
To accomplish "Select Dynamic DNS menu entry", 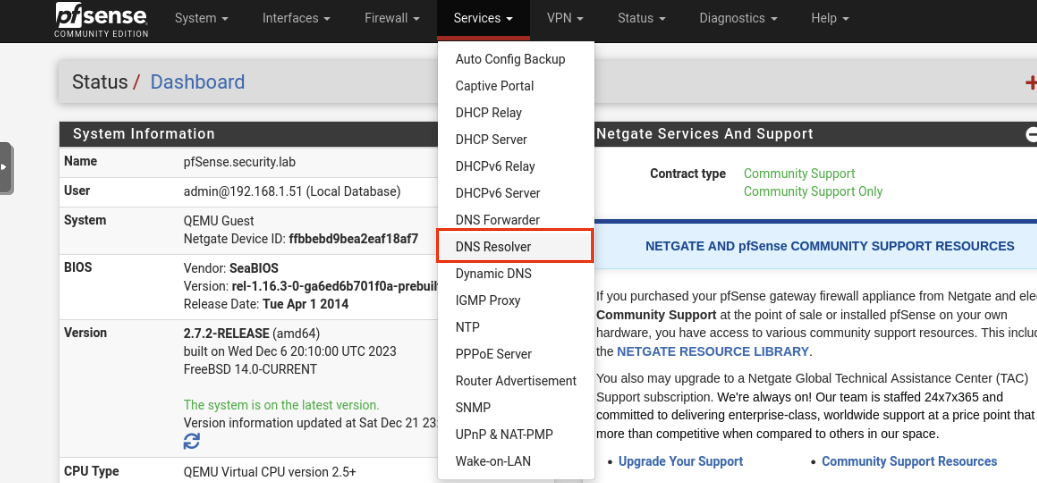I will point(516,274).
